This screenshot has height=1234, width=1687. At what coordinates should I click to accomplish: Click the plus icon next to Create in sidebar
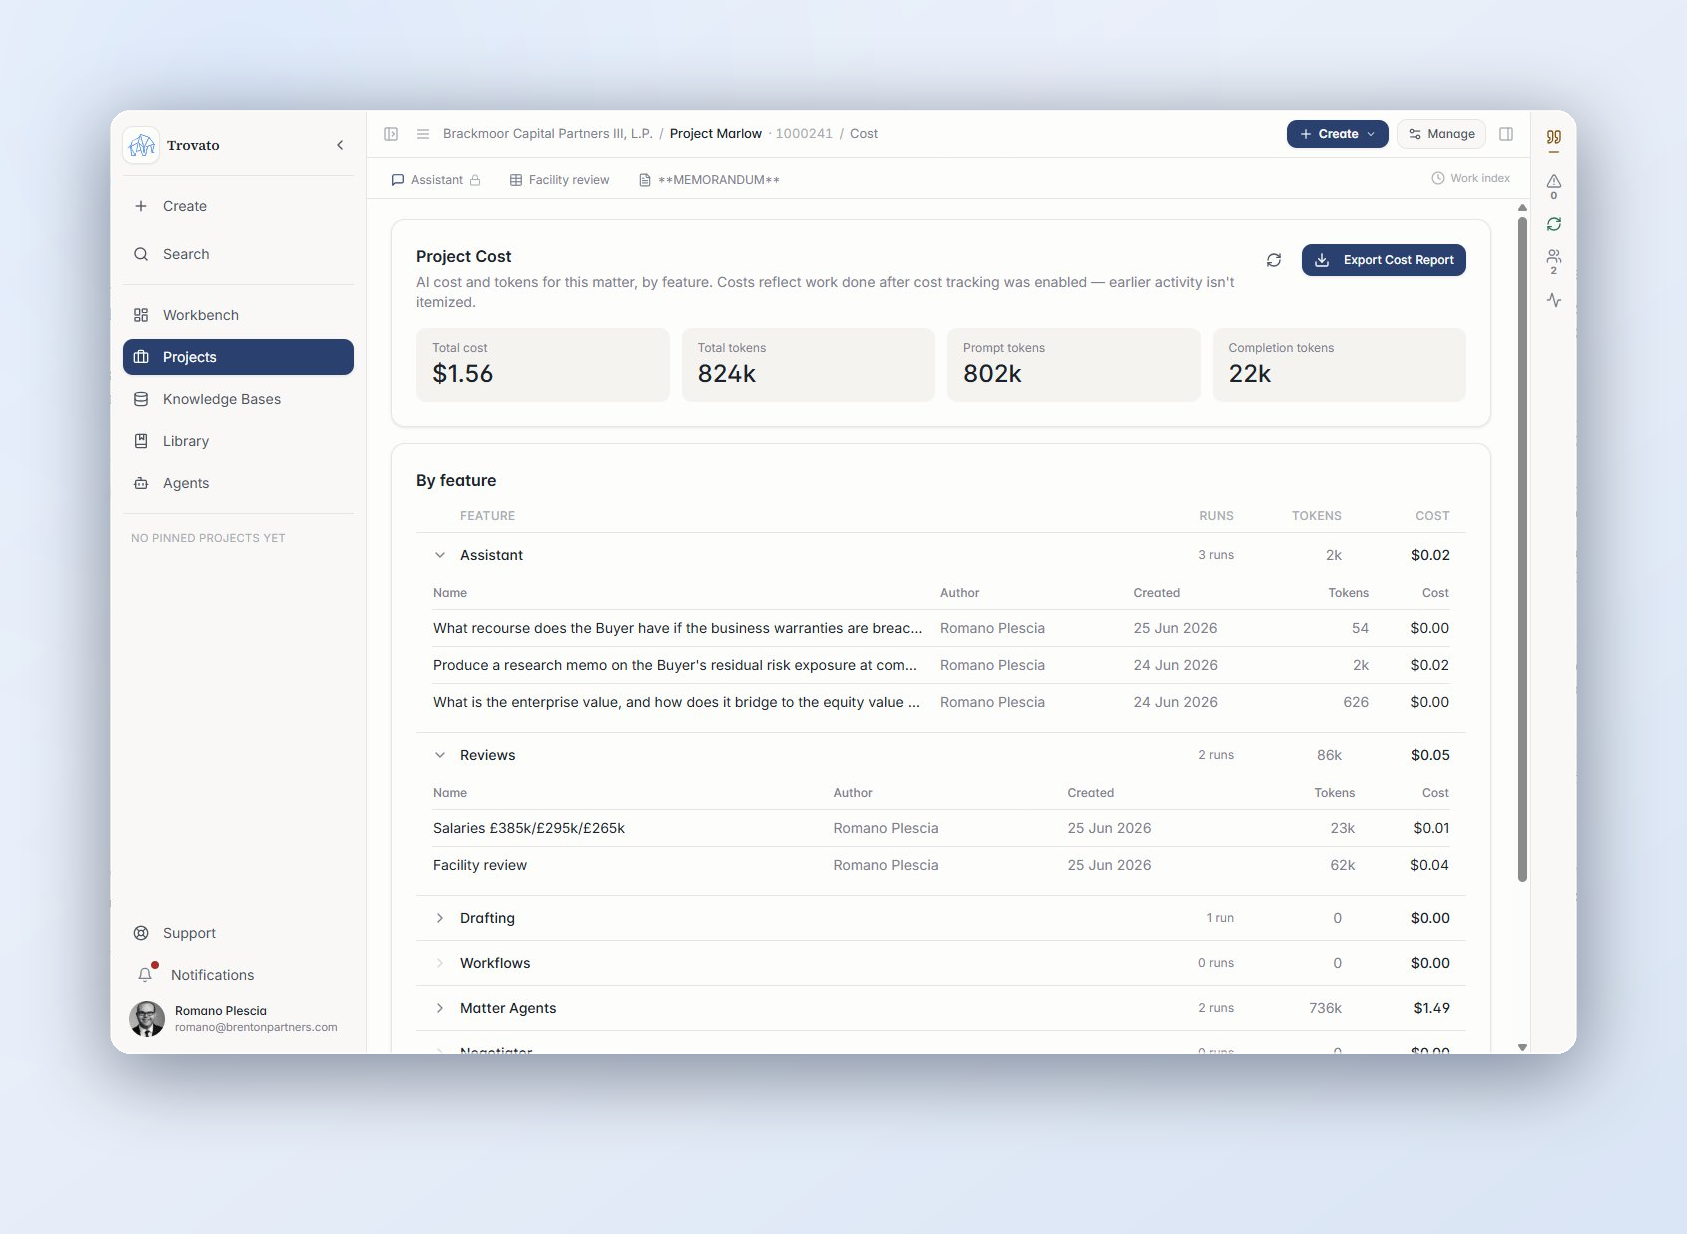pos(141,206)
